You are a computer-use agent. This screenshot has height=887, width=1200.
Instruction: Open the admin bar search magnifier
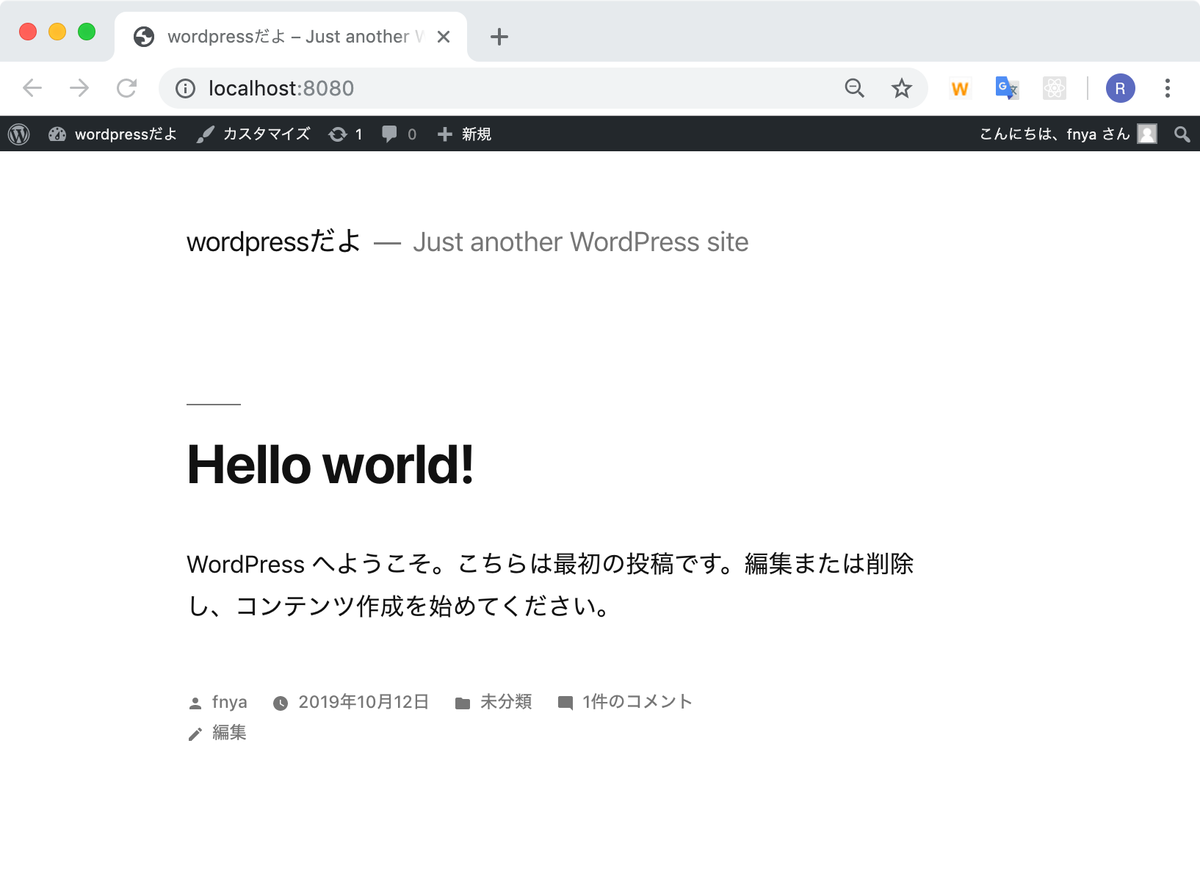(x=1182, y=134)
